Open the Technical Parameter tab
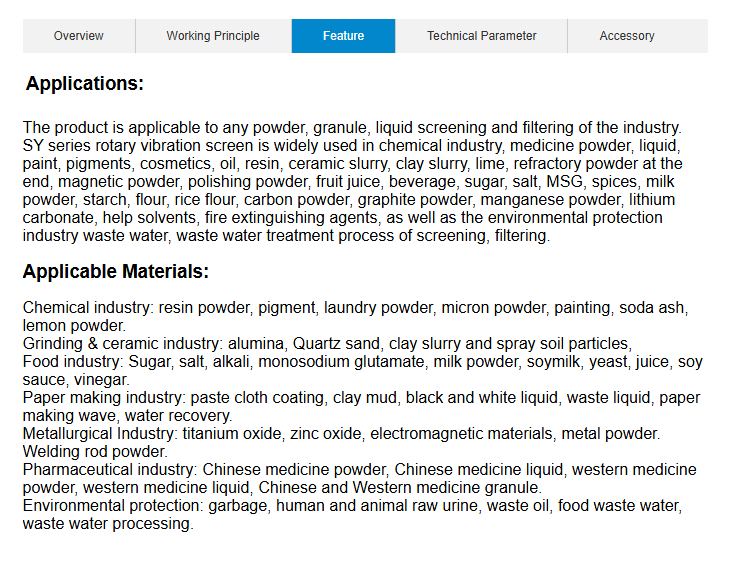The width and height of the screenshot is (729, 568). [481, 36]
